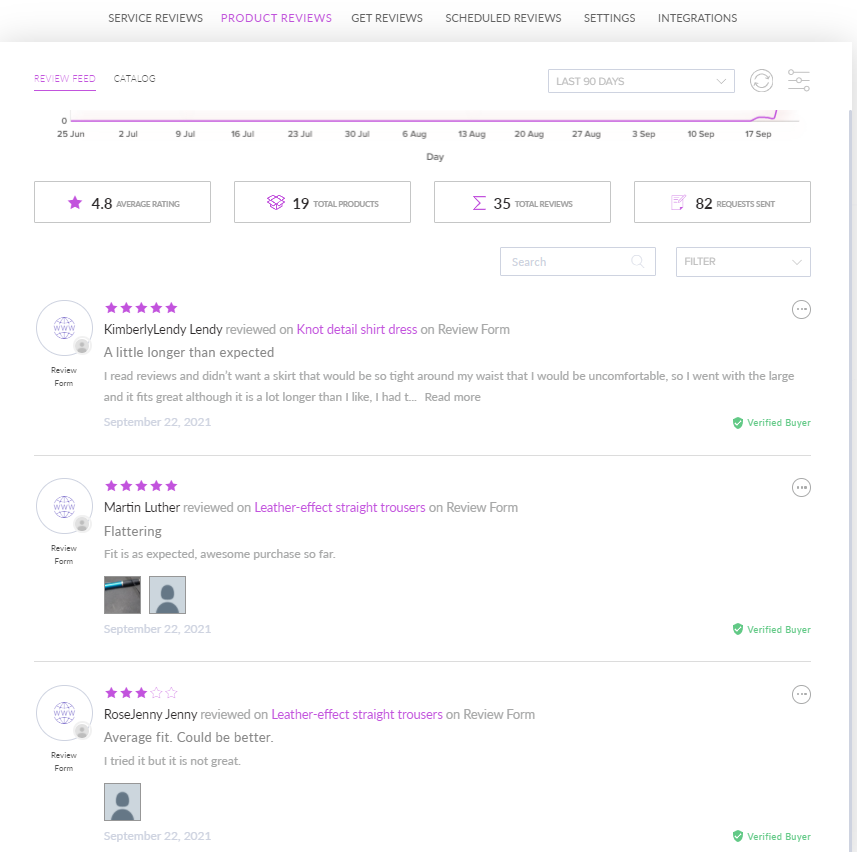This screenshot has width=857, height=852.
Task: Click the refresh circular arrows icon
Action: [761, 81]
